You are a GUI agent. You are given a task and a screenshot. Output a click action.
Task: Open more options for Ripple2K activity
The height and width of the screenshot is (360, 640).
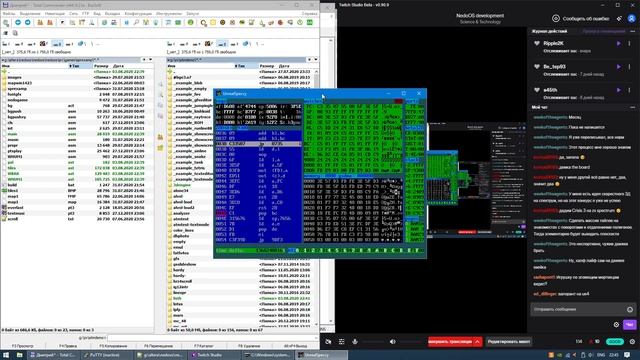click(x=629, y=43)
